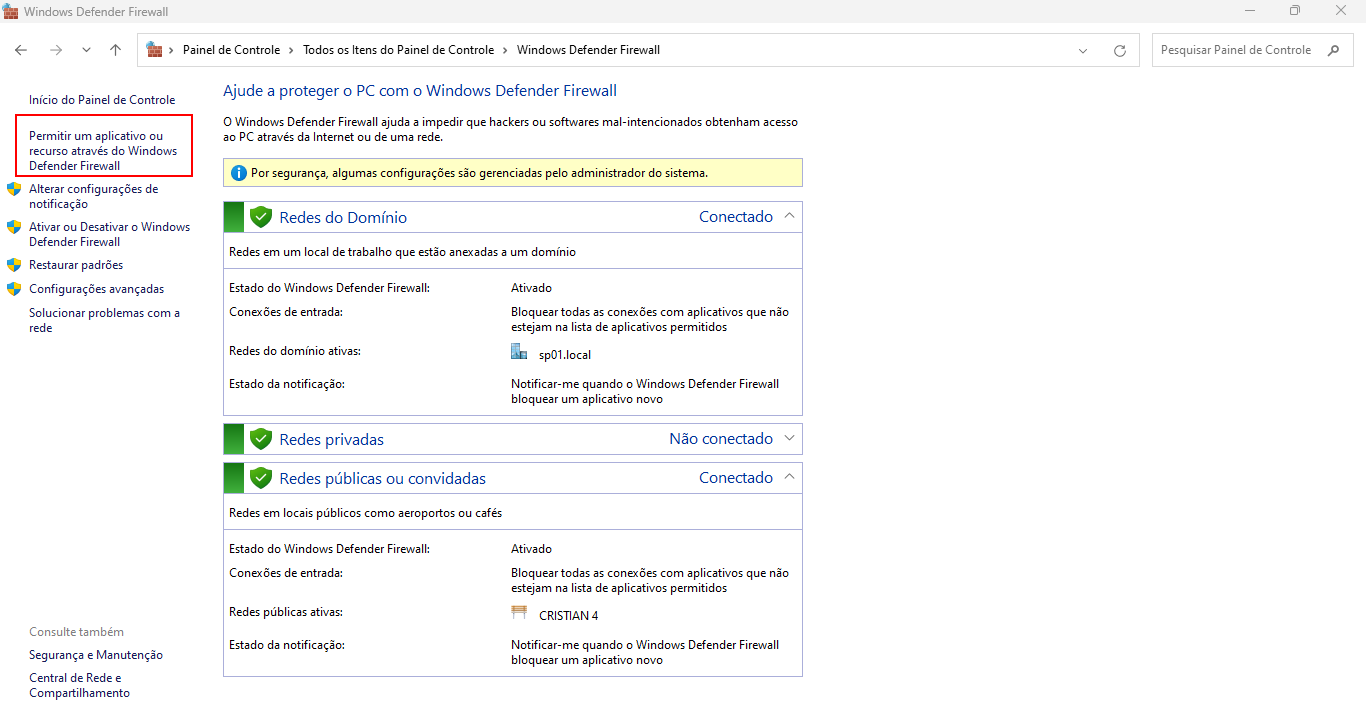The image size is (1366, 720).
Task: Go up one level with the up arrow
Action: click(116, 50)
